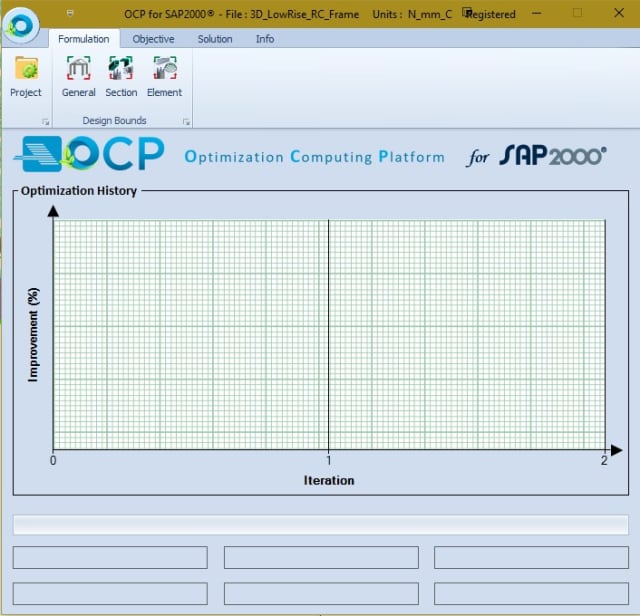Expand the quick access toolbar dropdown
The image size is (640, 616).
(70, 14)
